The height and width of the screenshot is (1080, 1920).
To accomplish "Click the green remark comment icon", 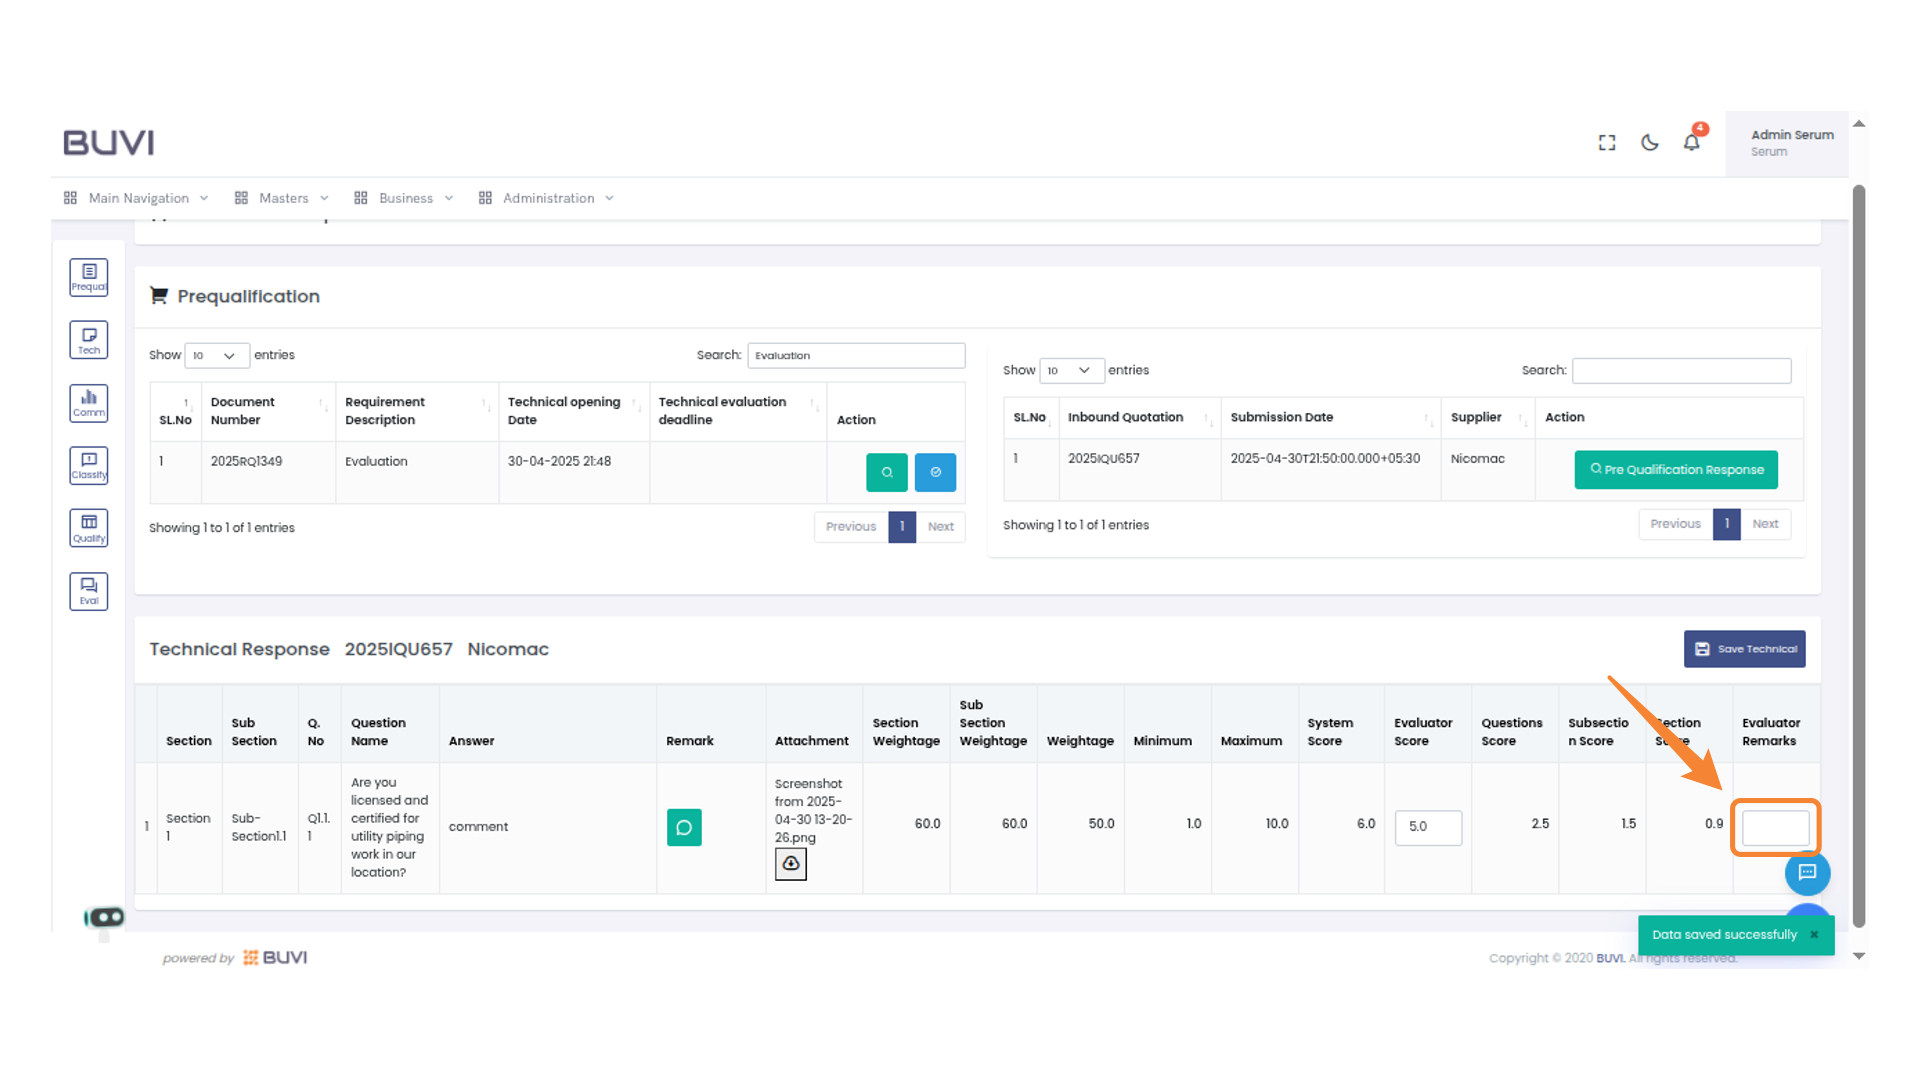I will tap(684, 827).
